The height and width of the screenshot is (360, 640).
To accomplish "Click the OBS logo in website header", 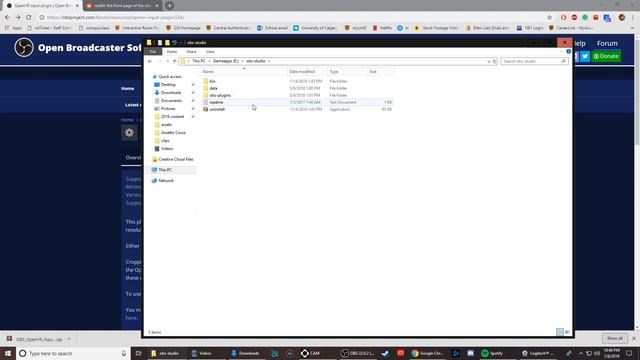I will click(x=24, y=47).
